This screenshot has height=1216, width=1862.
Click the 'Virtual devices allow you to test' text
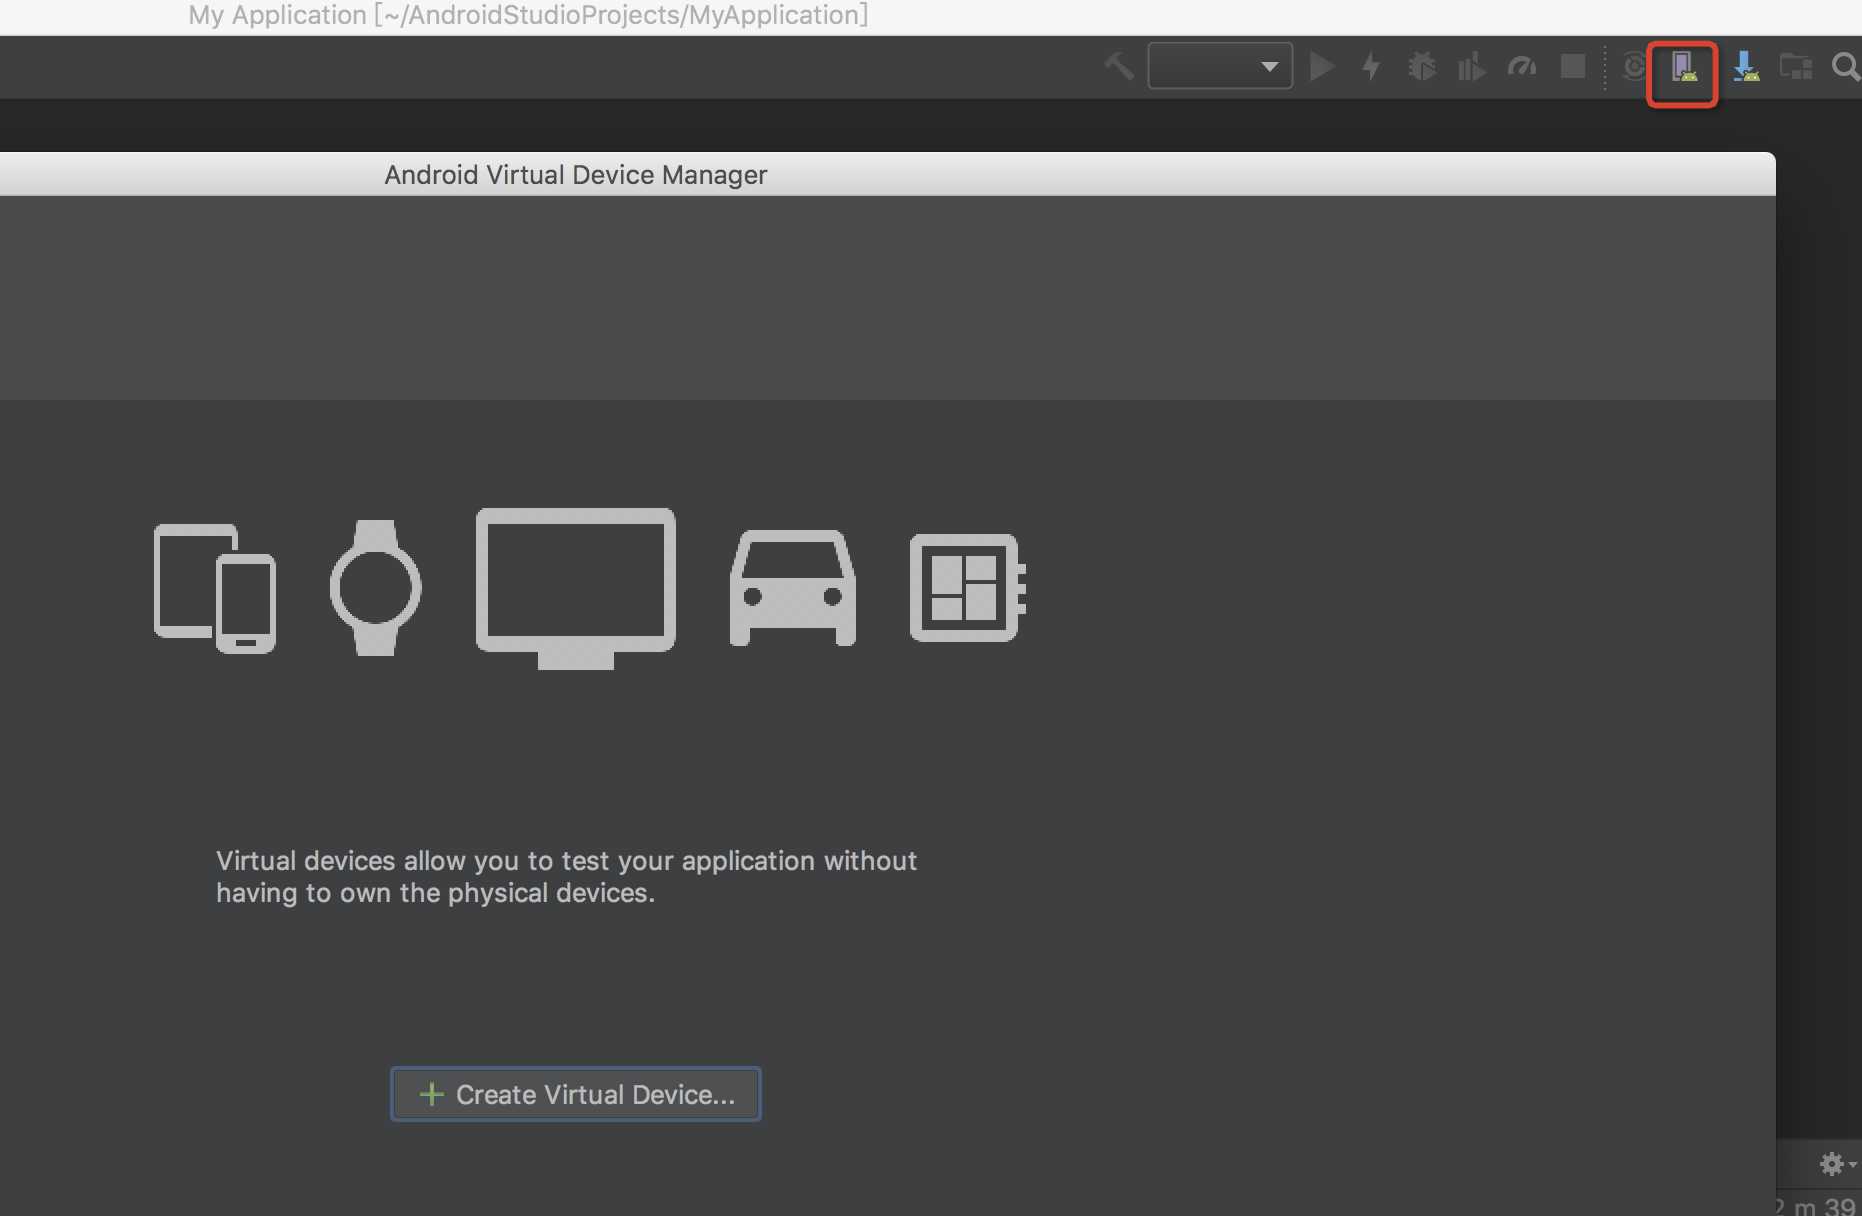(566, 877)
